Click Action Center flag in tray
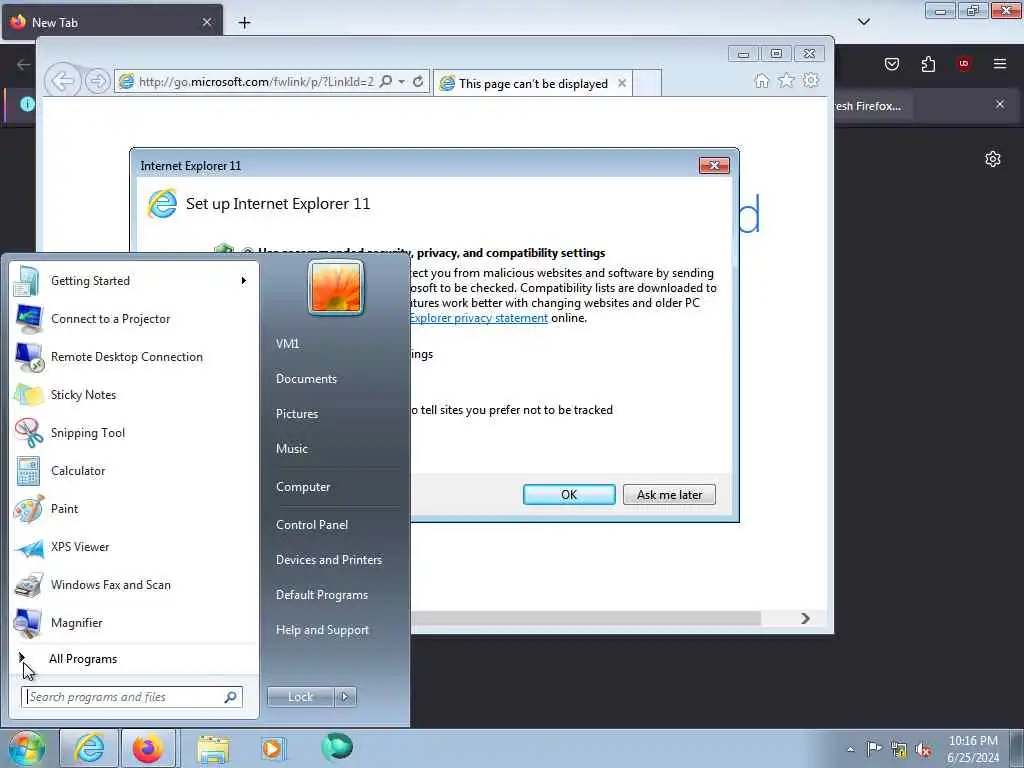 [874, 749]
